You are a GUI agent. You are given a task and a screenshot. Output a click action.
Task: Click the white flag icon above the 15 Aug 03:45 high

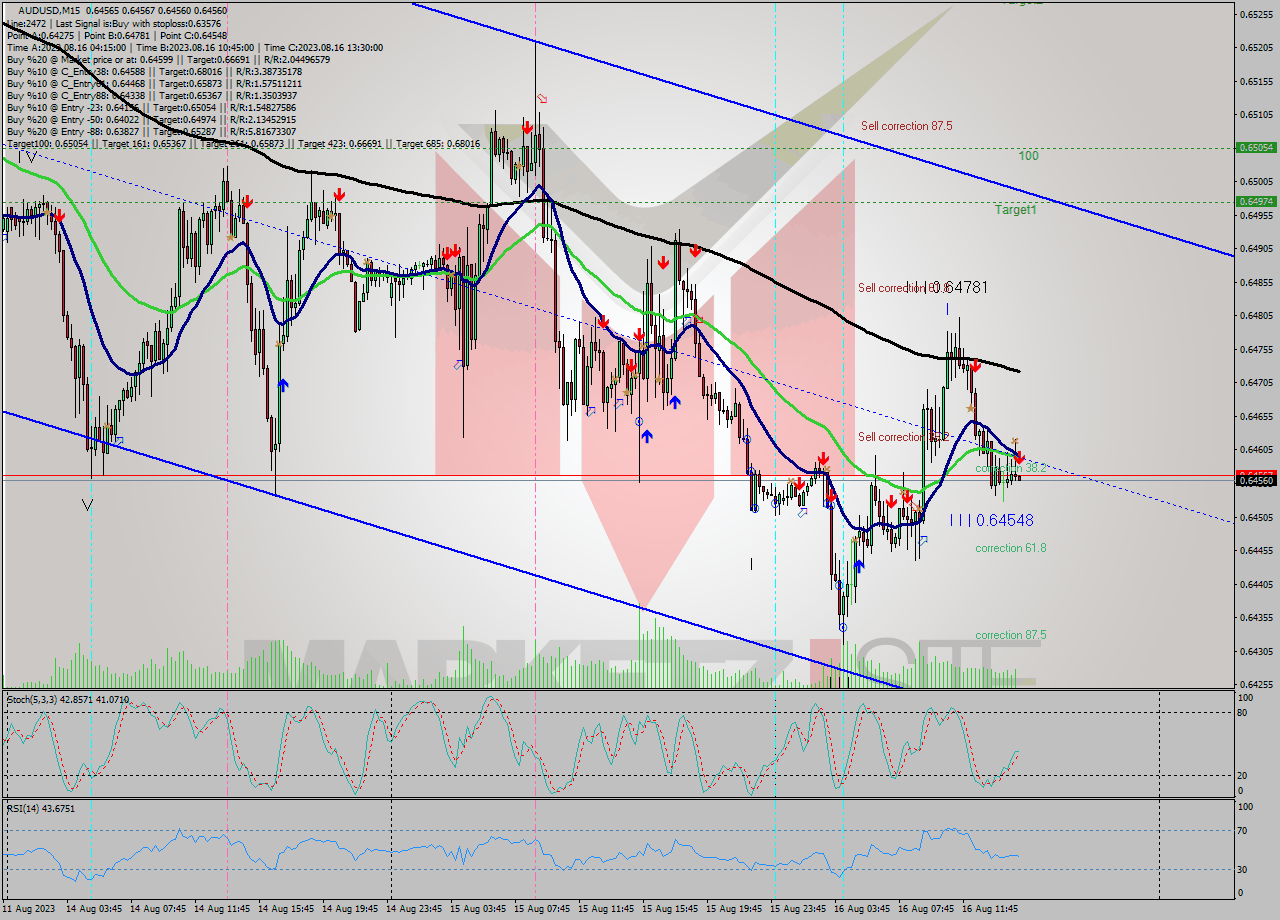point(542,98)
